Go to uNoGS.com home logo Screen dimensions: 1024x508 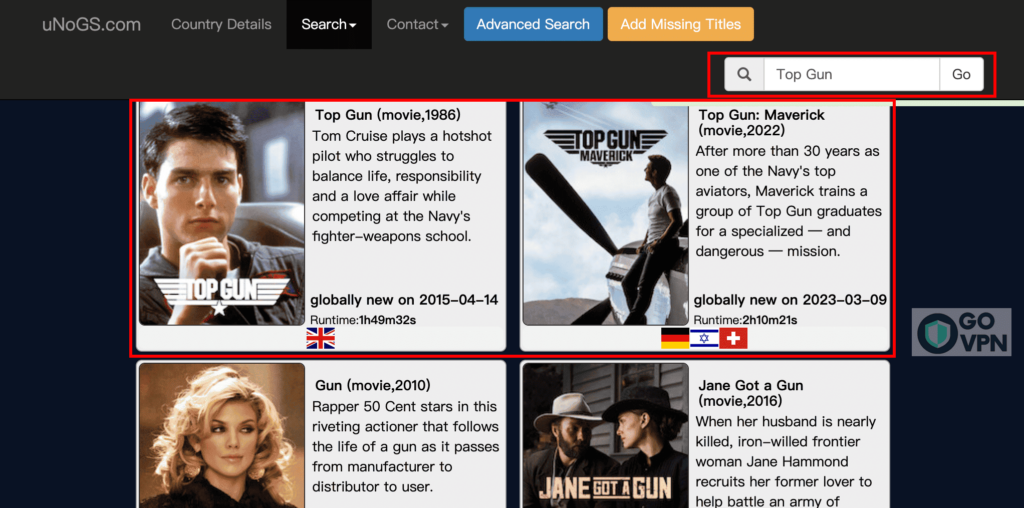click(x=91, y=24)
